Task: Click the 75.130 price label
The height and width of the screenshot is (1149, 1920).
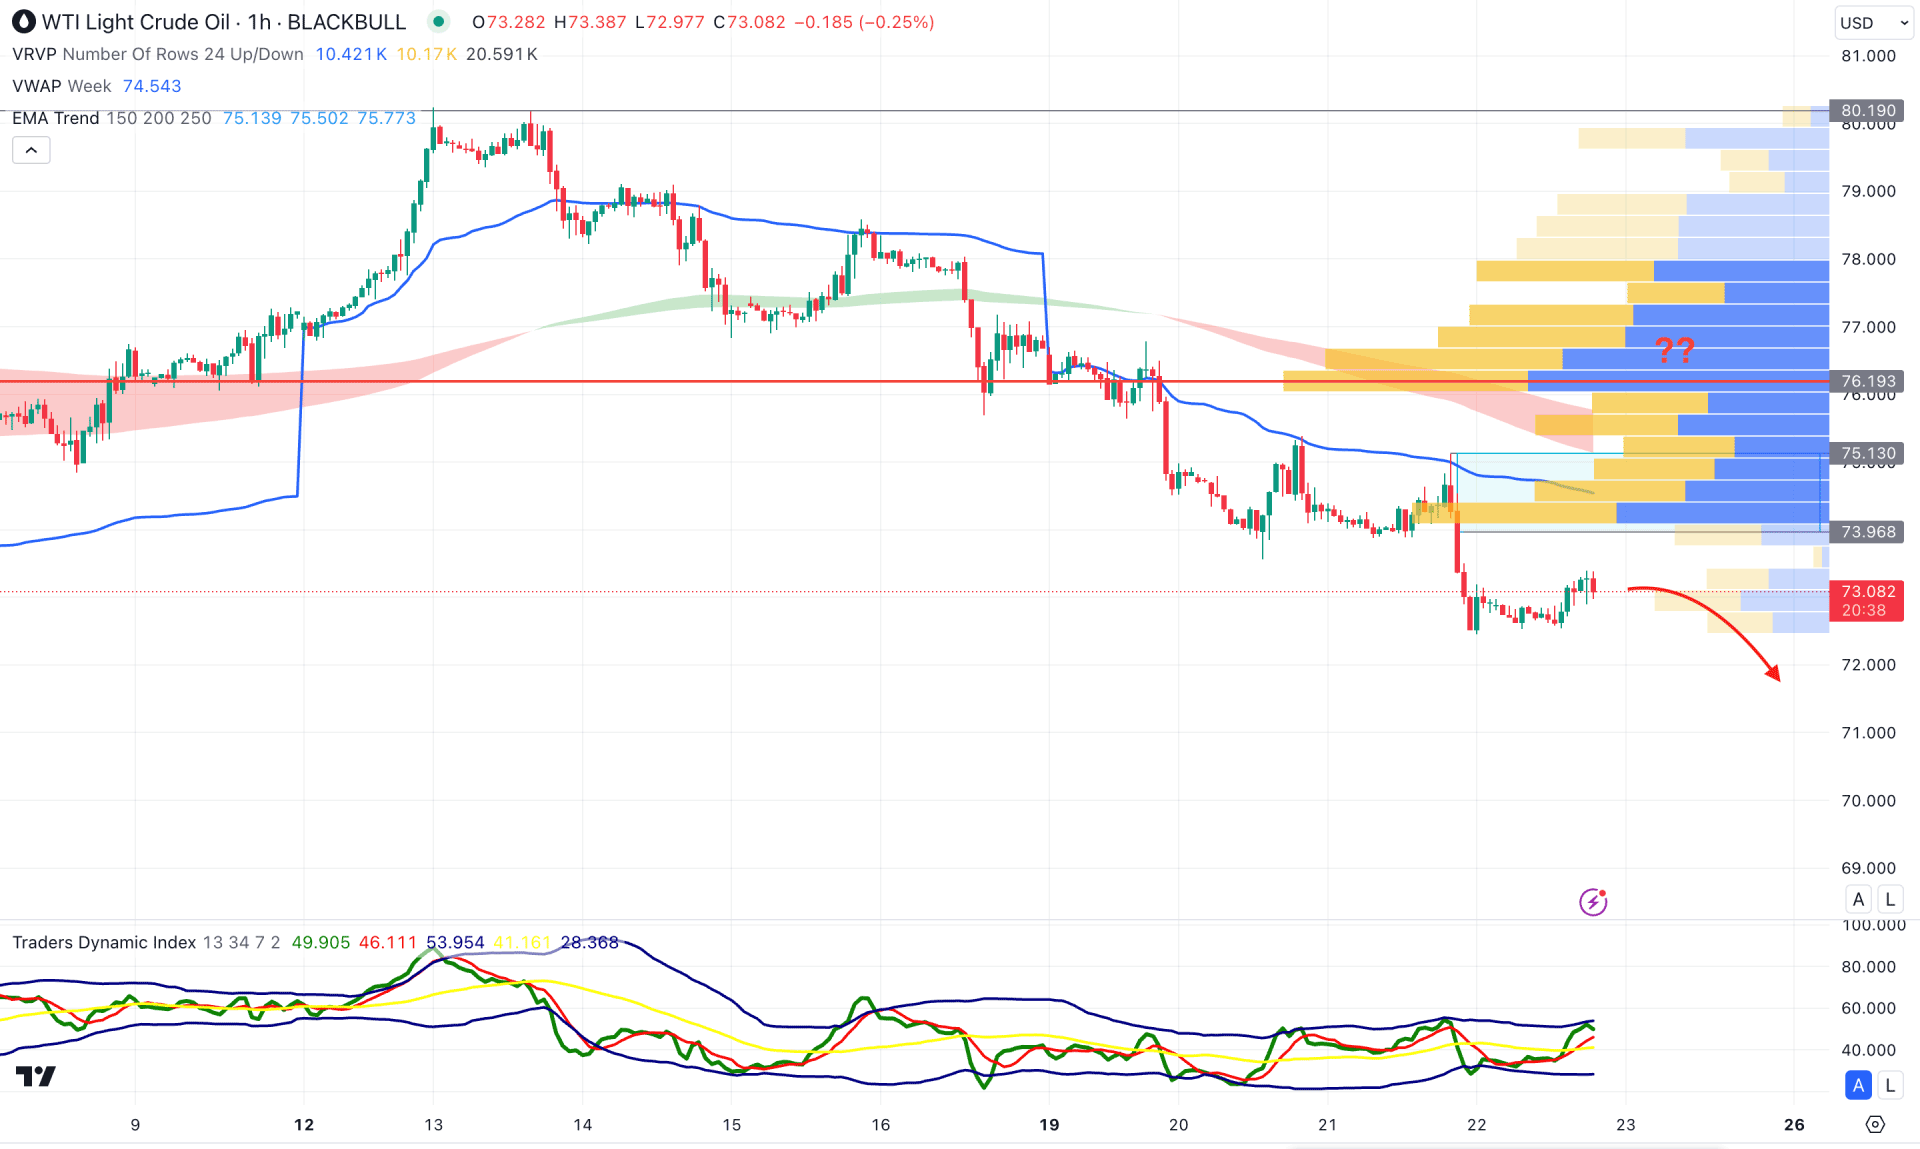Action: (1867, 453)
